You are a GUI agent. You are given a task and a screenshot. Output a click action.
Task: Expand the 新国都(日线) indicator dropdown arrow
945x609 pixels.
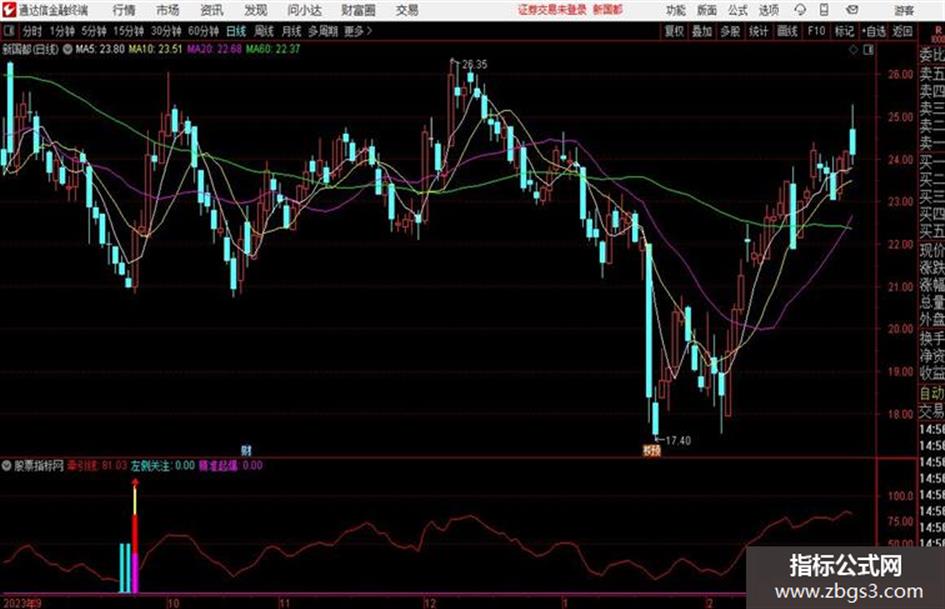(x=68, y=49)
